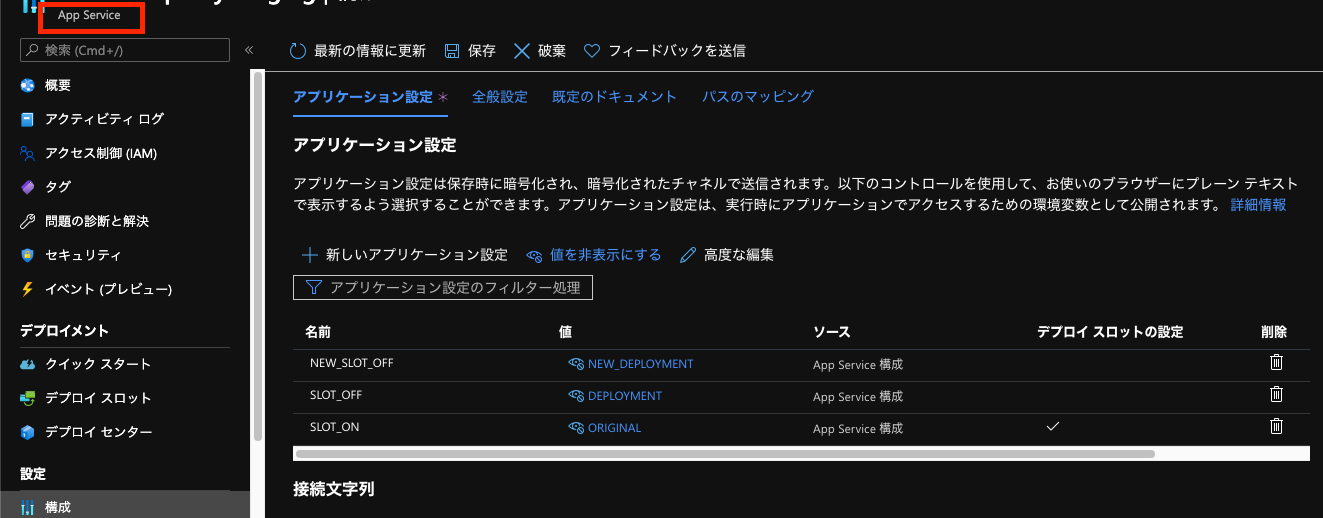Click the 概要 sidebar icon
Image resolution: width=1323 pixels, height=518 pixels.
28,86
